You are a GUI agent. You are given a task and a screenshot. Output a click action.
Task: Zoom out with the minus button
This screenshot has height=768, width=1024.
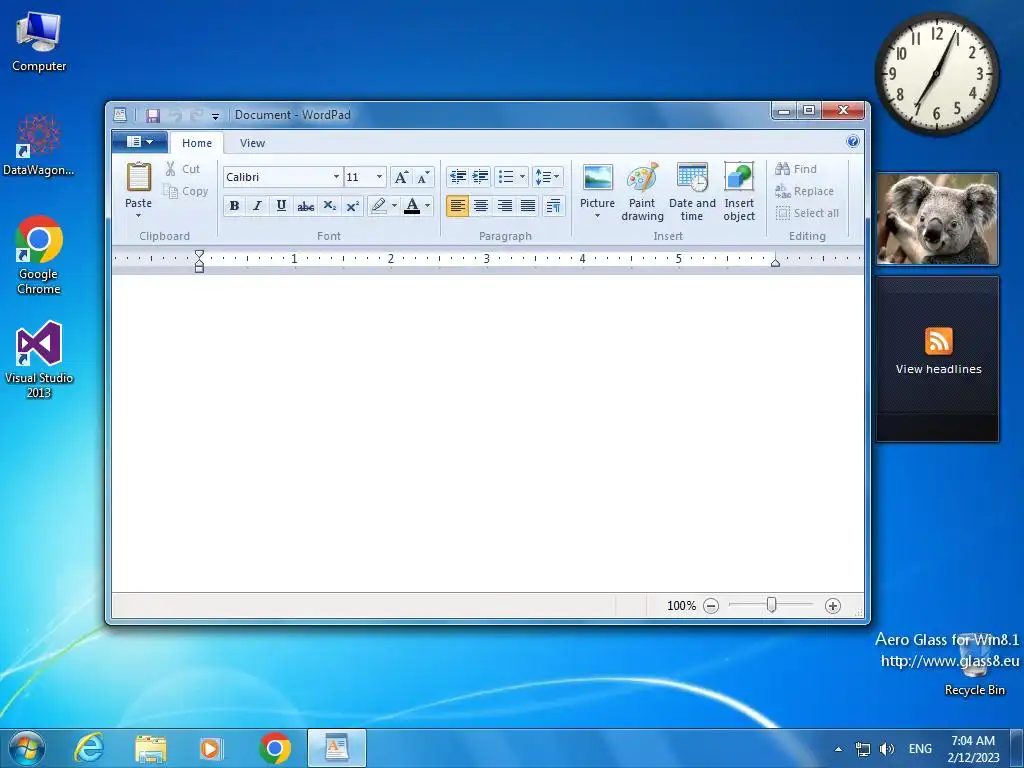point(711,606)
